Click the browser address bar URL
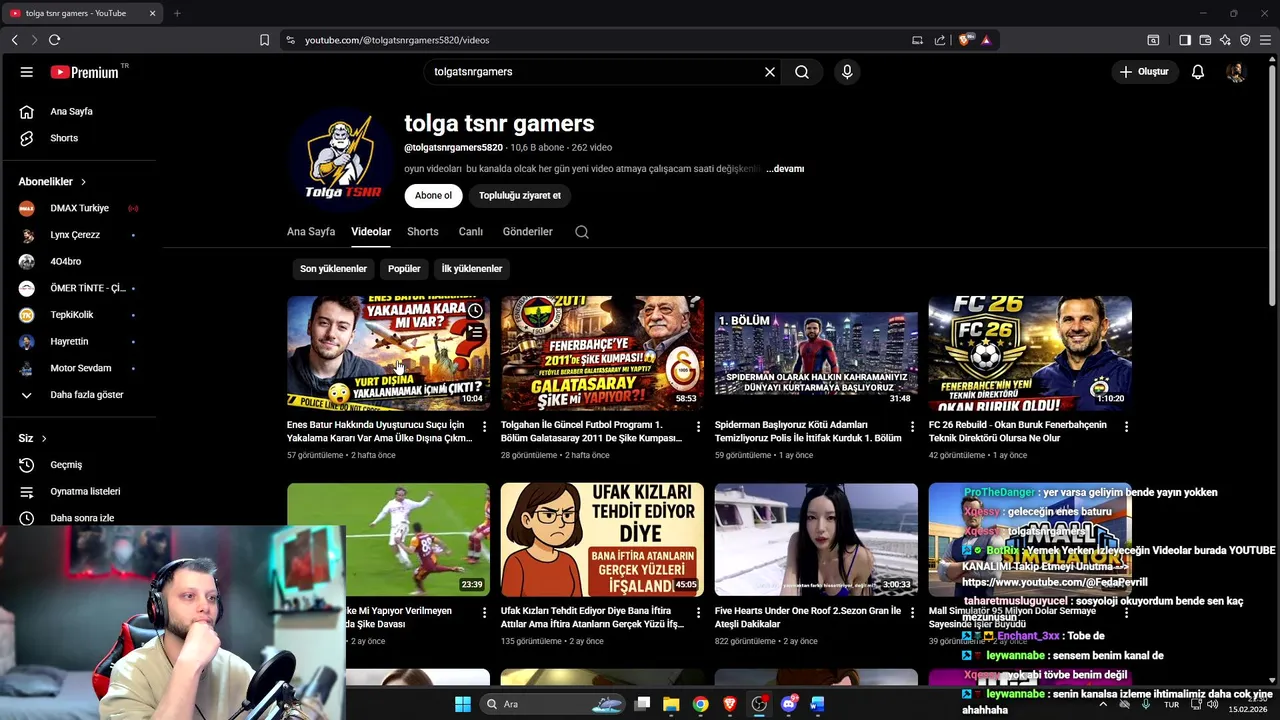 [397, 40]
